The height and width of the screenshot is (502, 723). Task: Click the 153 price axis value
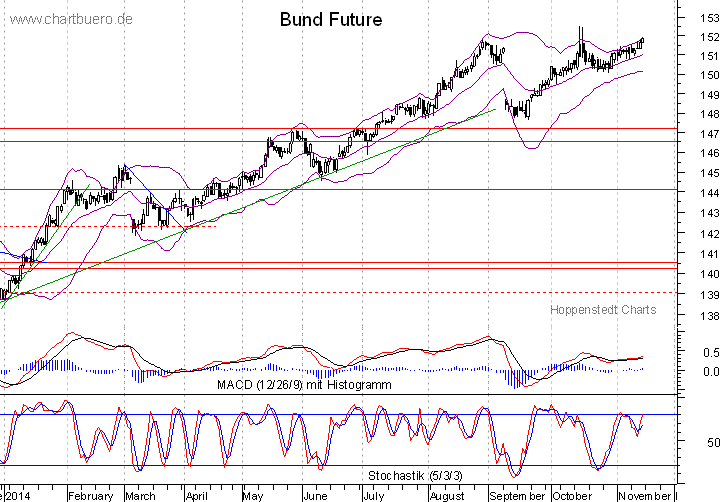pyautogui.click(x=710, y=18)
